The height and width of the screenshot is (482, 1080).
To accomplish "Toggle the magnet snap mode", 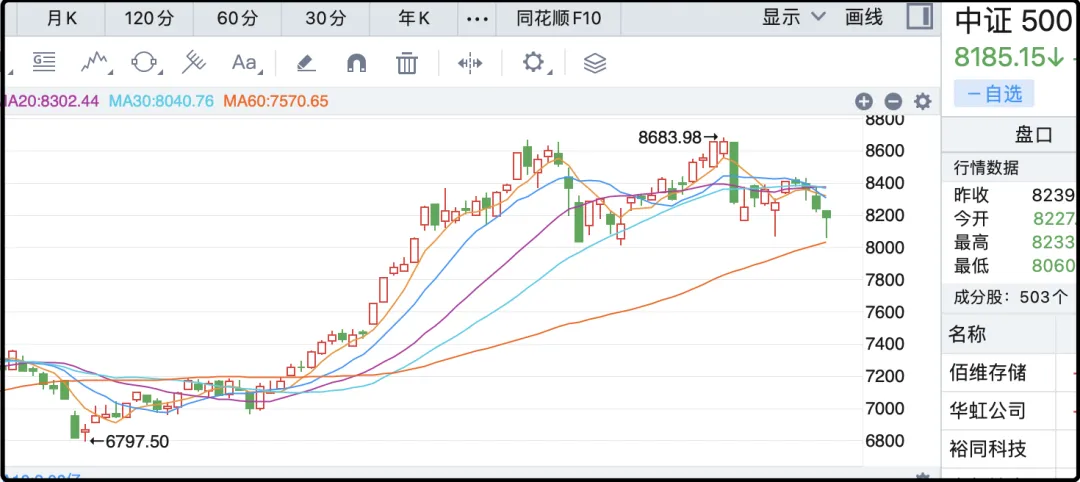I will point(356,63).
